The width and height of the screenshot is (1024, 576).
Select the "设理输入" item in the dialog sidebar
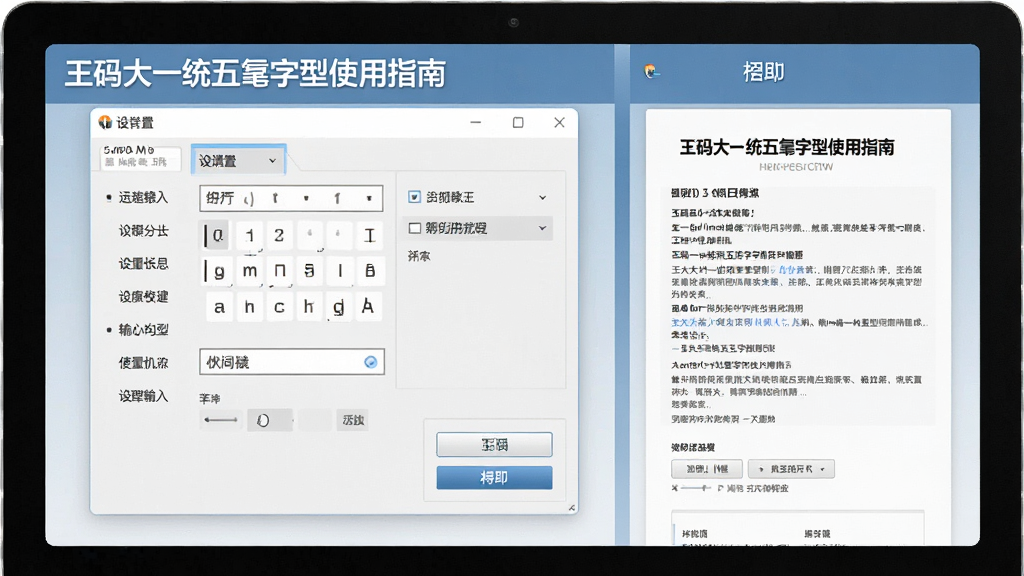pos(143,396)
